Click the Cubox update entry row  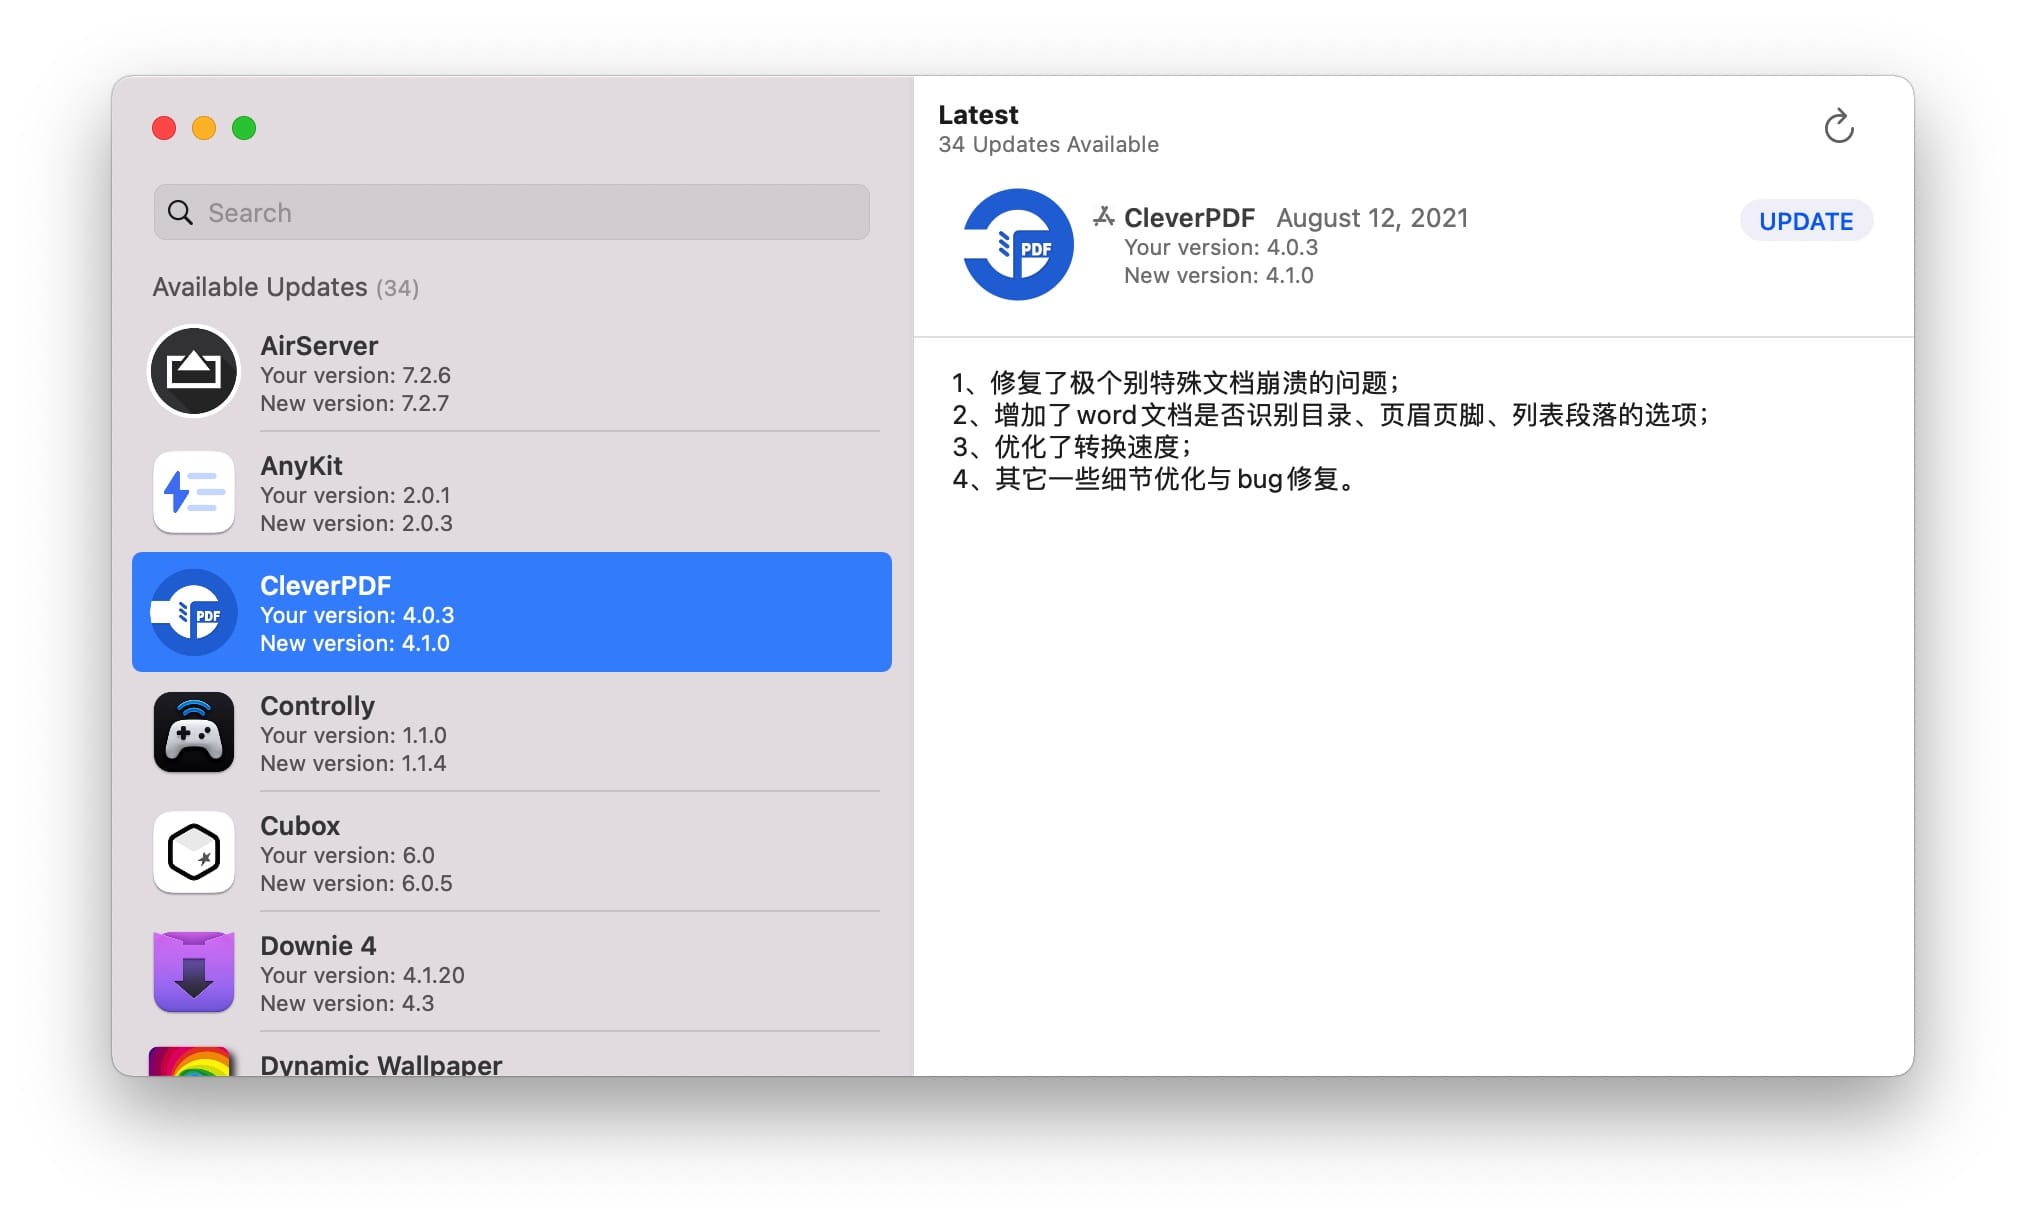click(512, 852)
